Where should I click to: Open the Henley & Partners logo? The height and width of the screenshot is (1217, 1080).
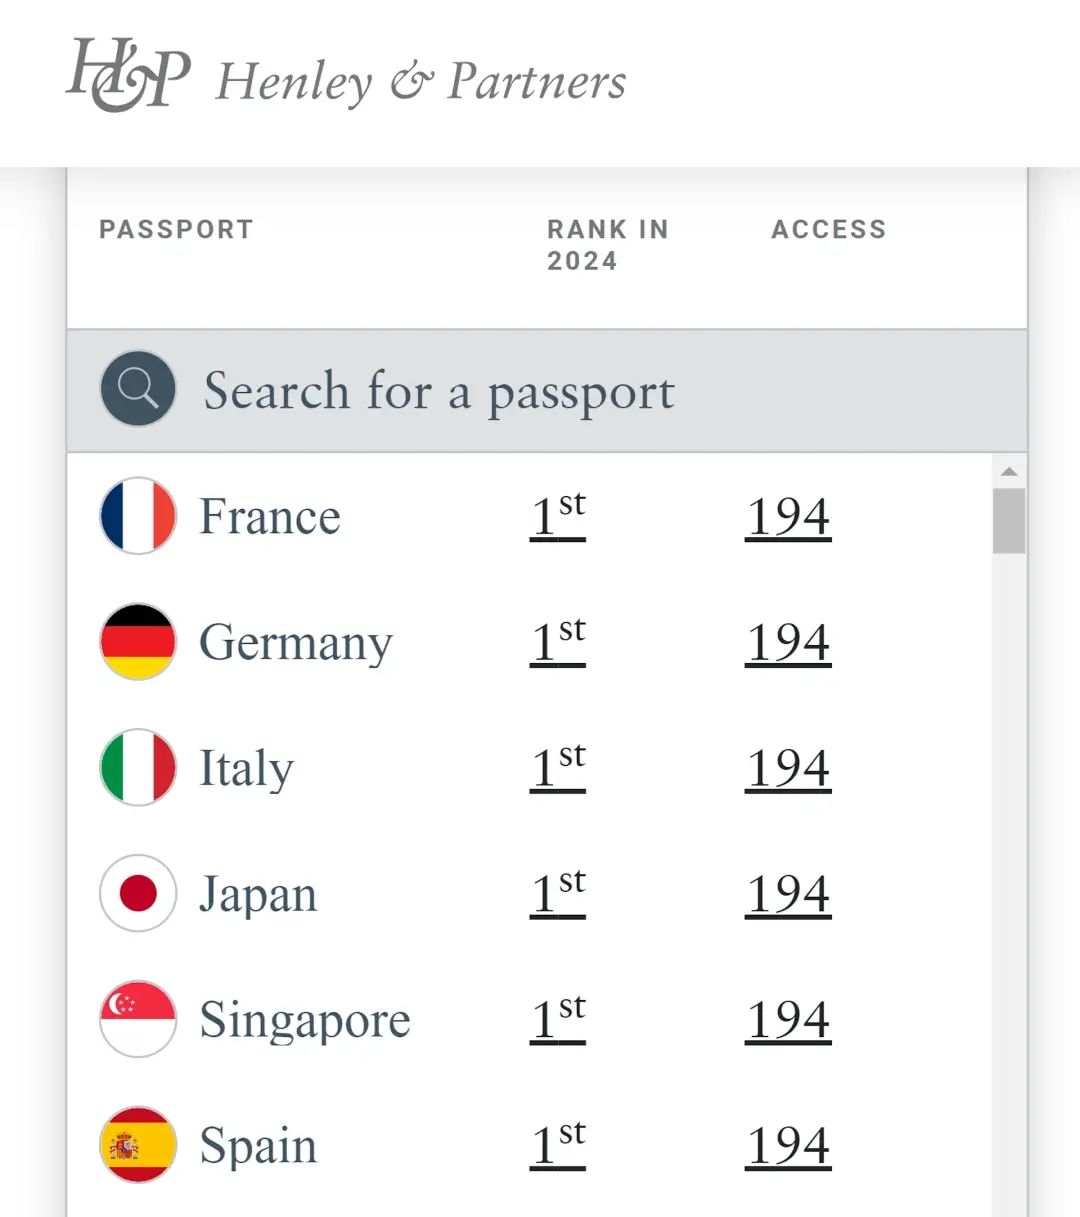click(x=346, y=76)
